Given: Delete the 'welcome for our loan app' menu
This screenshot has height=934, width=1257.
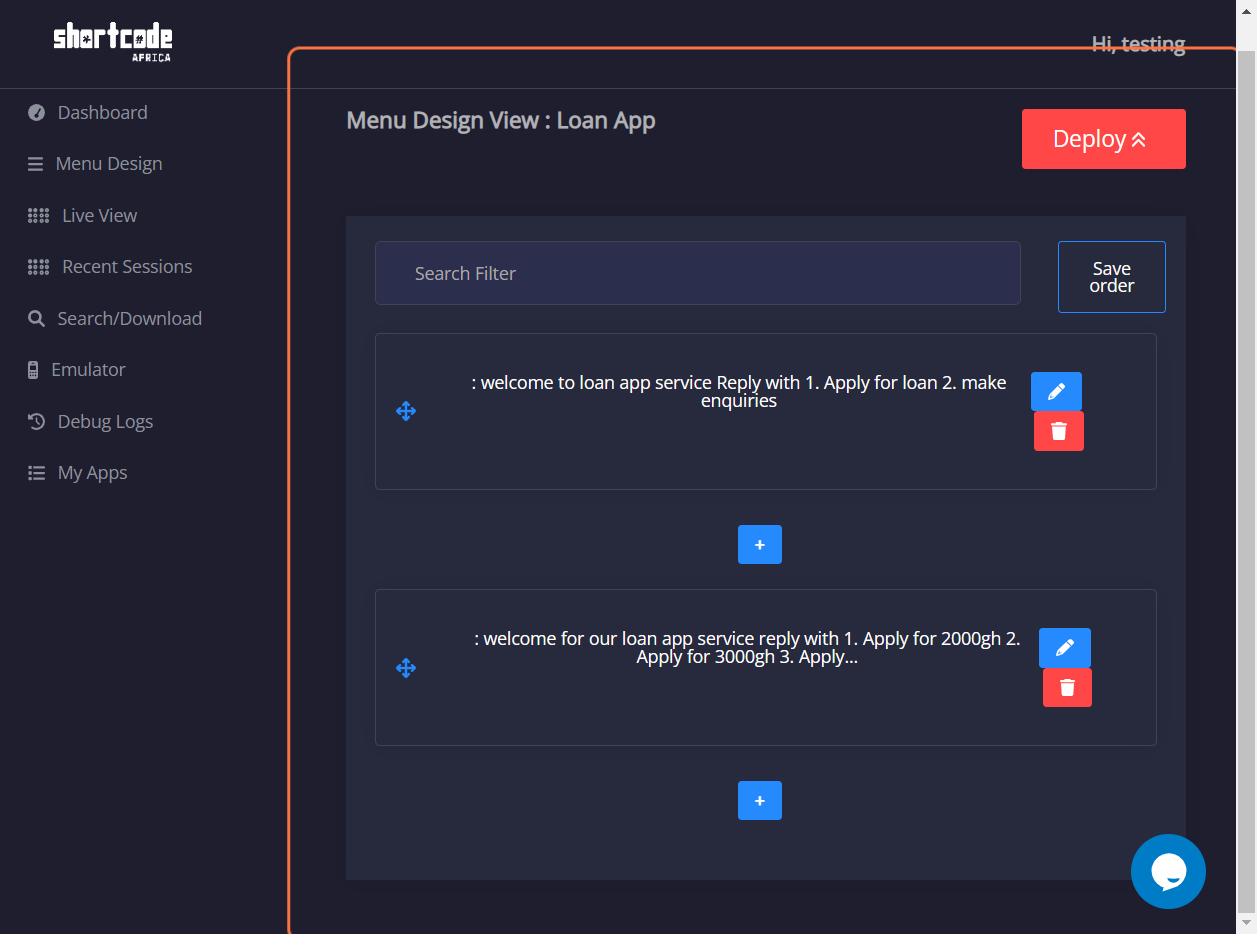Looking at the screenshot, I should pos(1067,687).
